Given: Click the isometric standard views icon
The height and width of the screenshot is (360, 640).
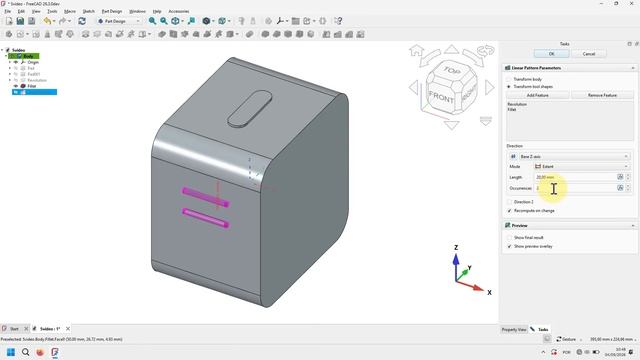Looking at the screenshot, I should (x=175, y=21).
